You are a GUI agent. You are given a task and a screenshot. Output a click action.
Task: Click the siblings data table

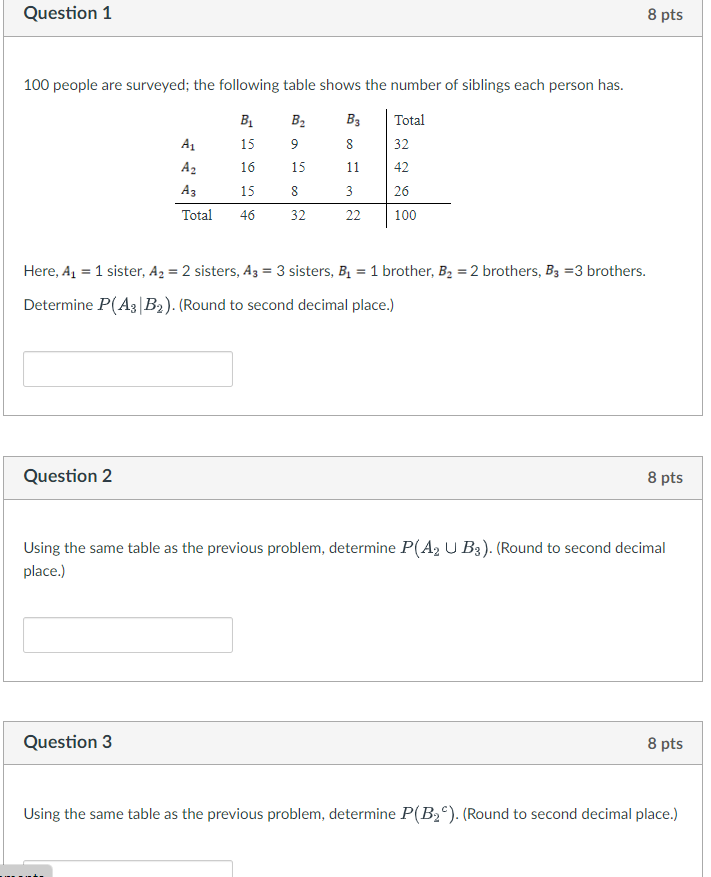300,167
